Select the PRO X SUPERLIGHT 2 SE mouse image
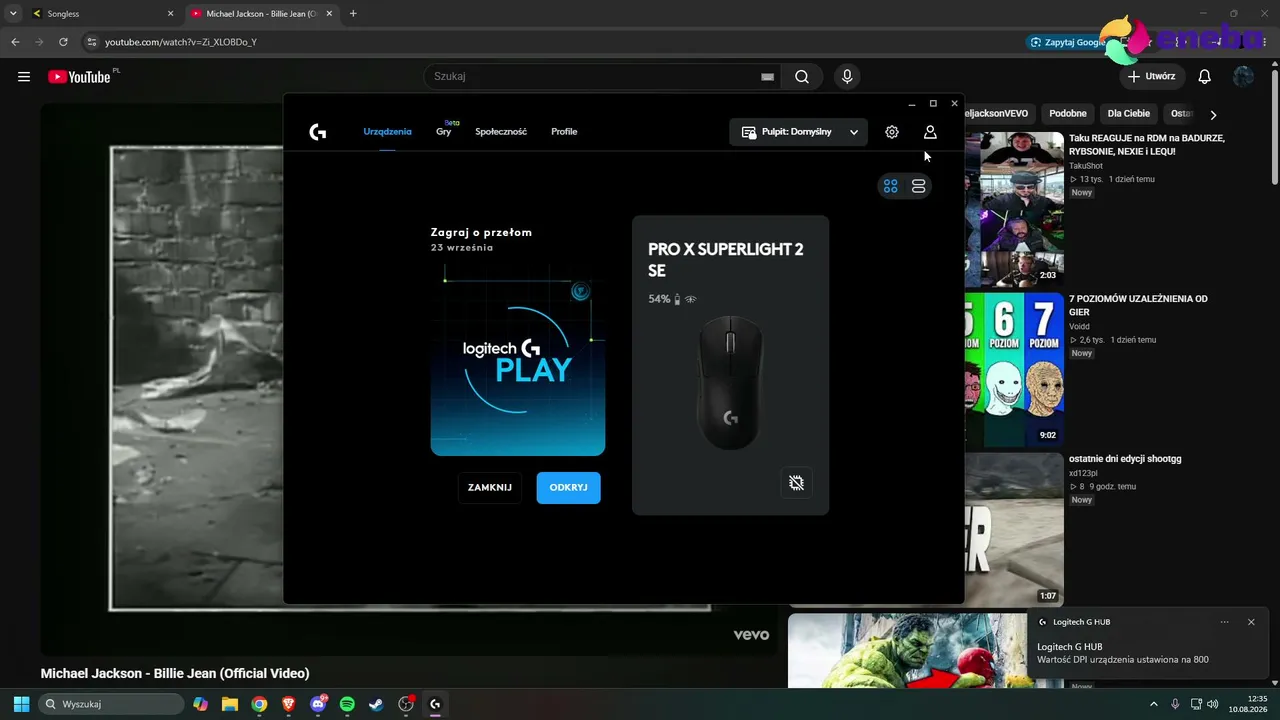Image resolution: width=1280 pixels, height=720 pixels. [x=730, y=383]
